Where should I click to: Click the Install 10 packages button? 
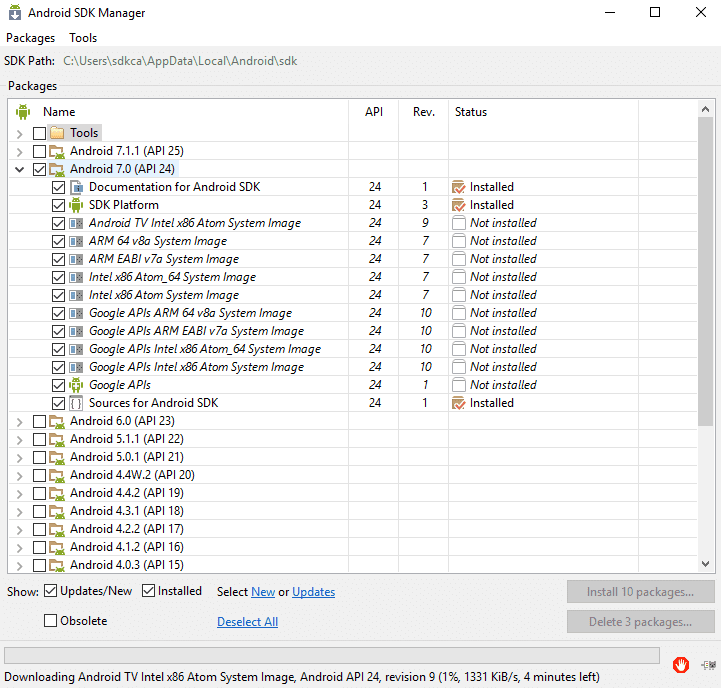[641, 592]
